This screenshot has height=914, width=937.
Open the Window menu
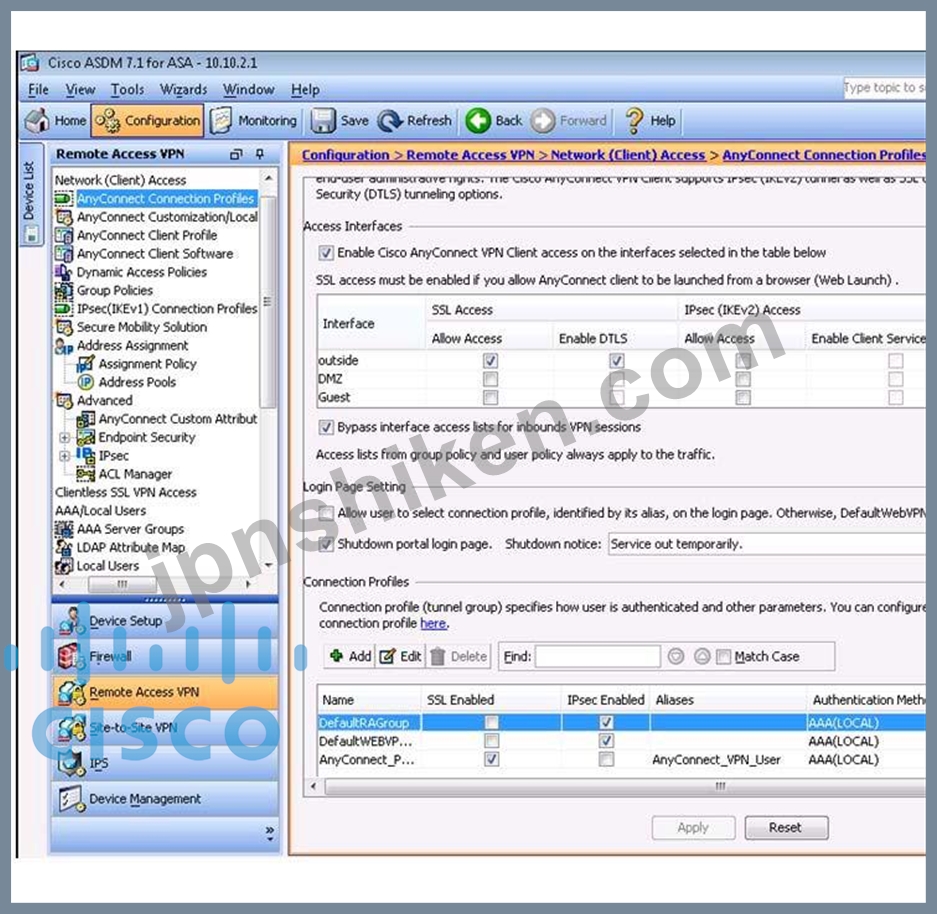249,90
